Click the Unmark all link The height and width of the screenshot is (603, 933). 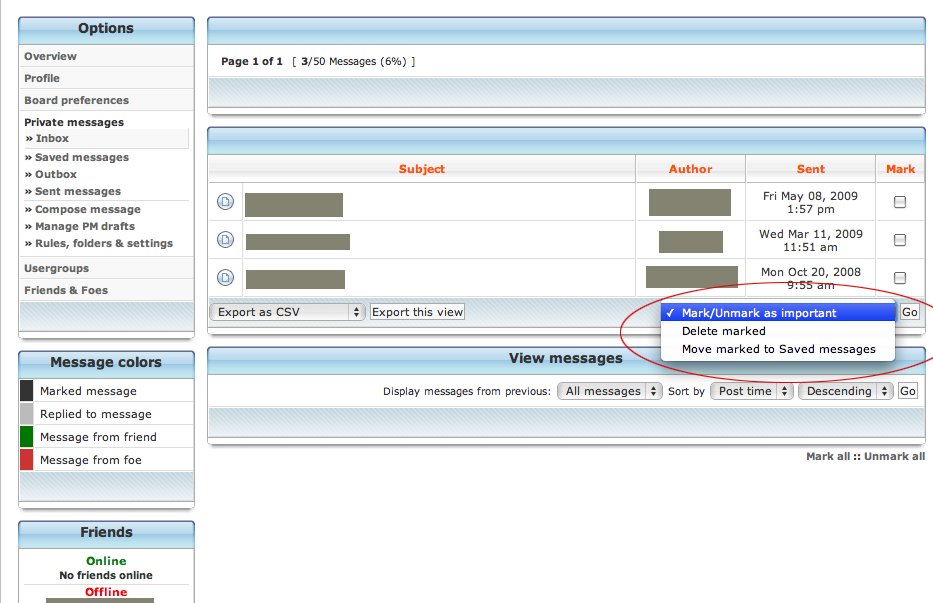coord(894,456)
